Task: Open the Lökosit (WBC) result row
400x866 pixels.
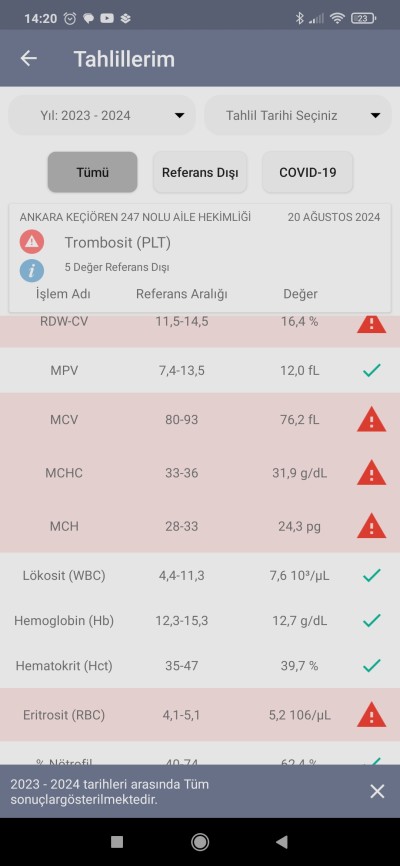Action: [200, 575]
